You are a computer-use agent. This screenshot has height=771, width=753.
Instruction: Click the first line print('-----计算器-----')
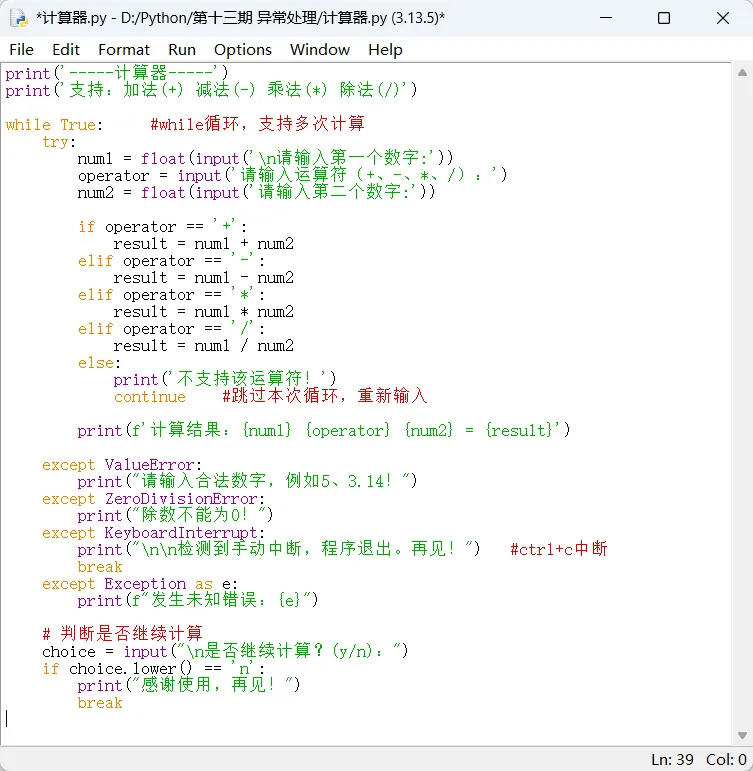[x=117, y=73]
